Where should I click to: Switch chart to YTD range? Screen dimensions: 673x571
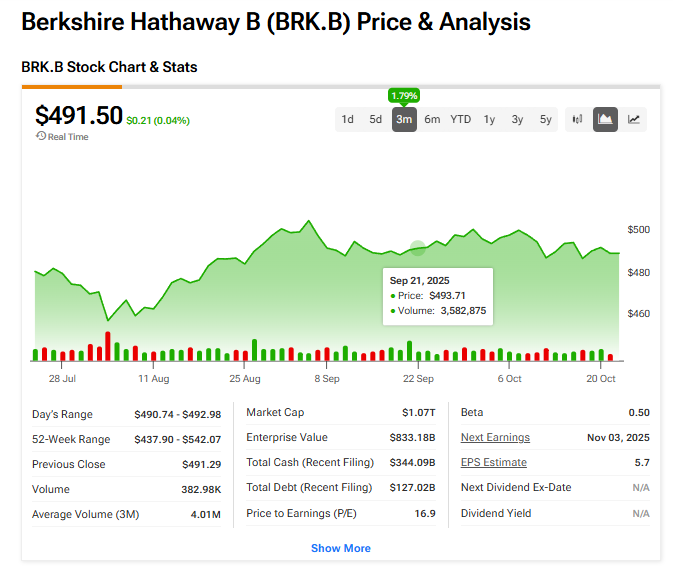point(460,119)
